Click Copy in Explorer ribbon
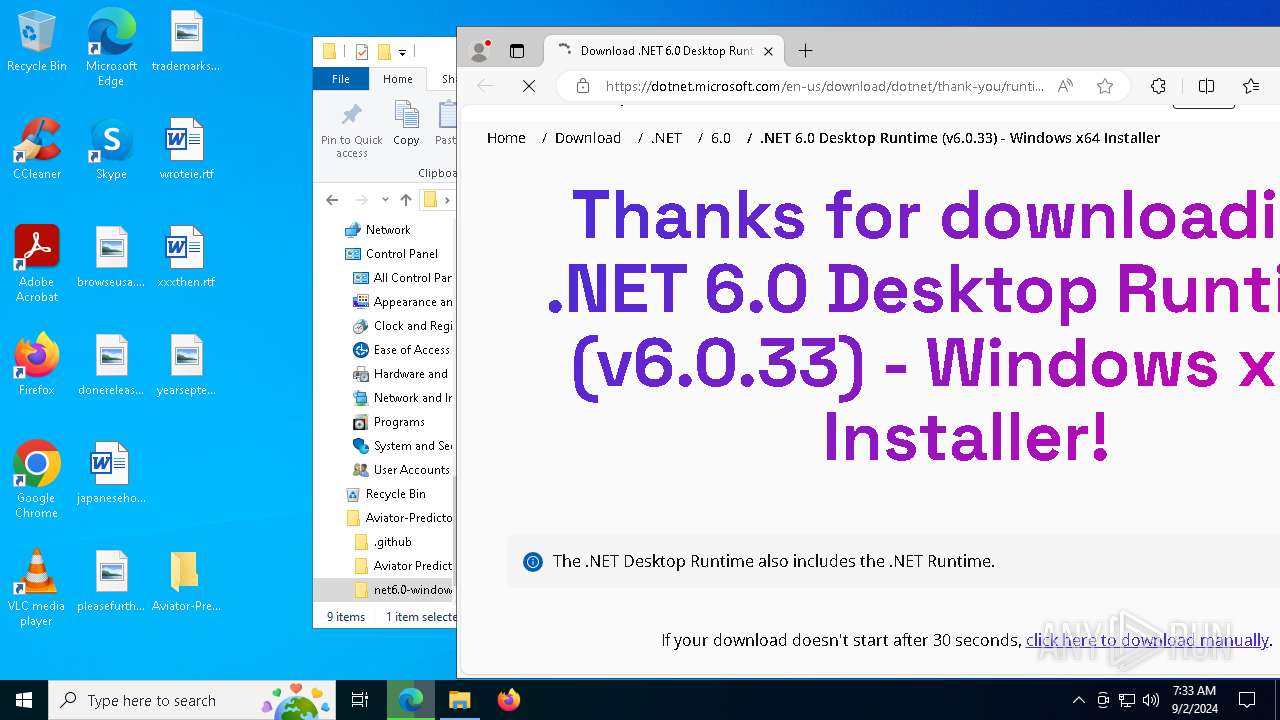Image resolution: width=1280 pixels, height=720 pixels. pos(406,124)
